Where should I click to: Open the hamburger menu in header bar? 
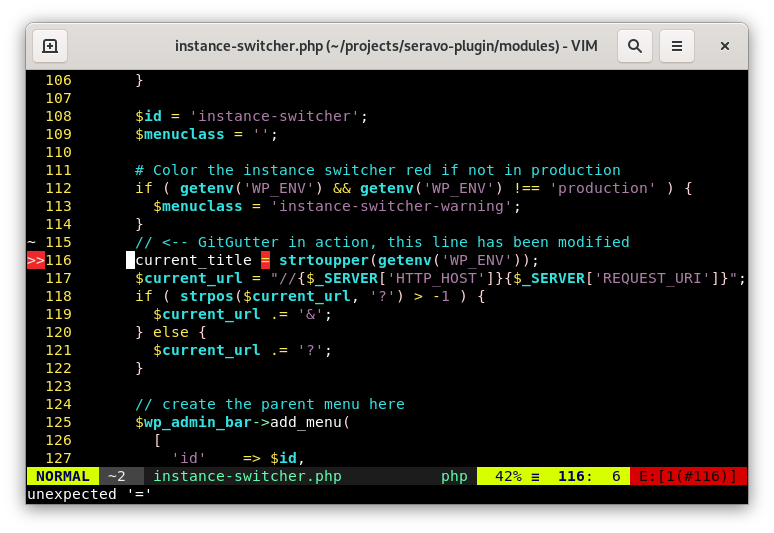[x=677, y=46]
